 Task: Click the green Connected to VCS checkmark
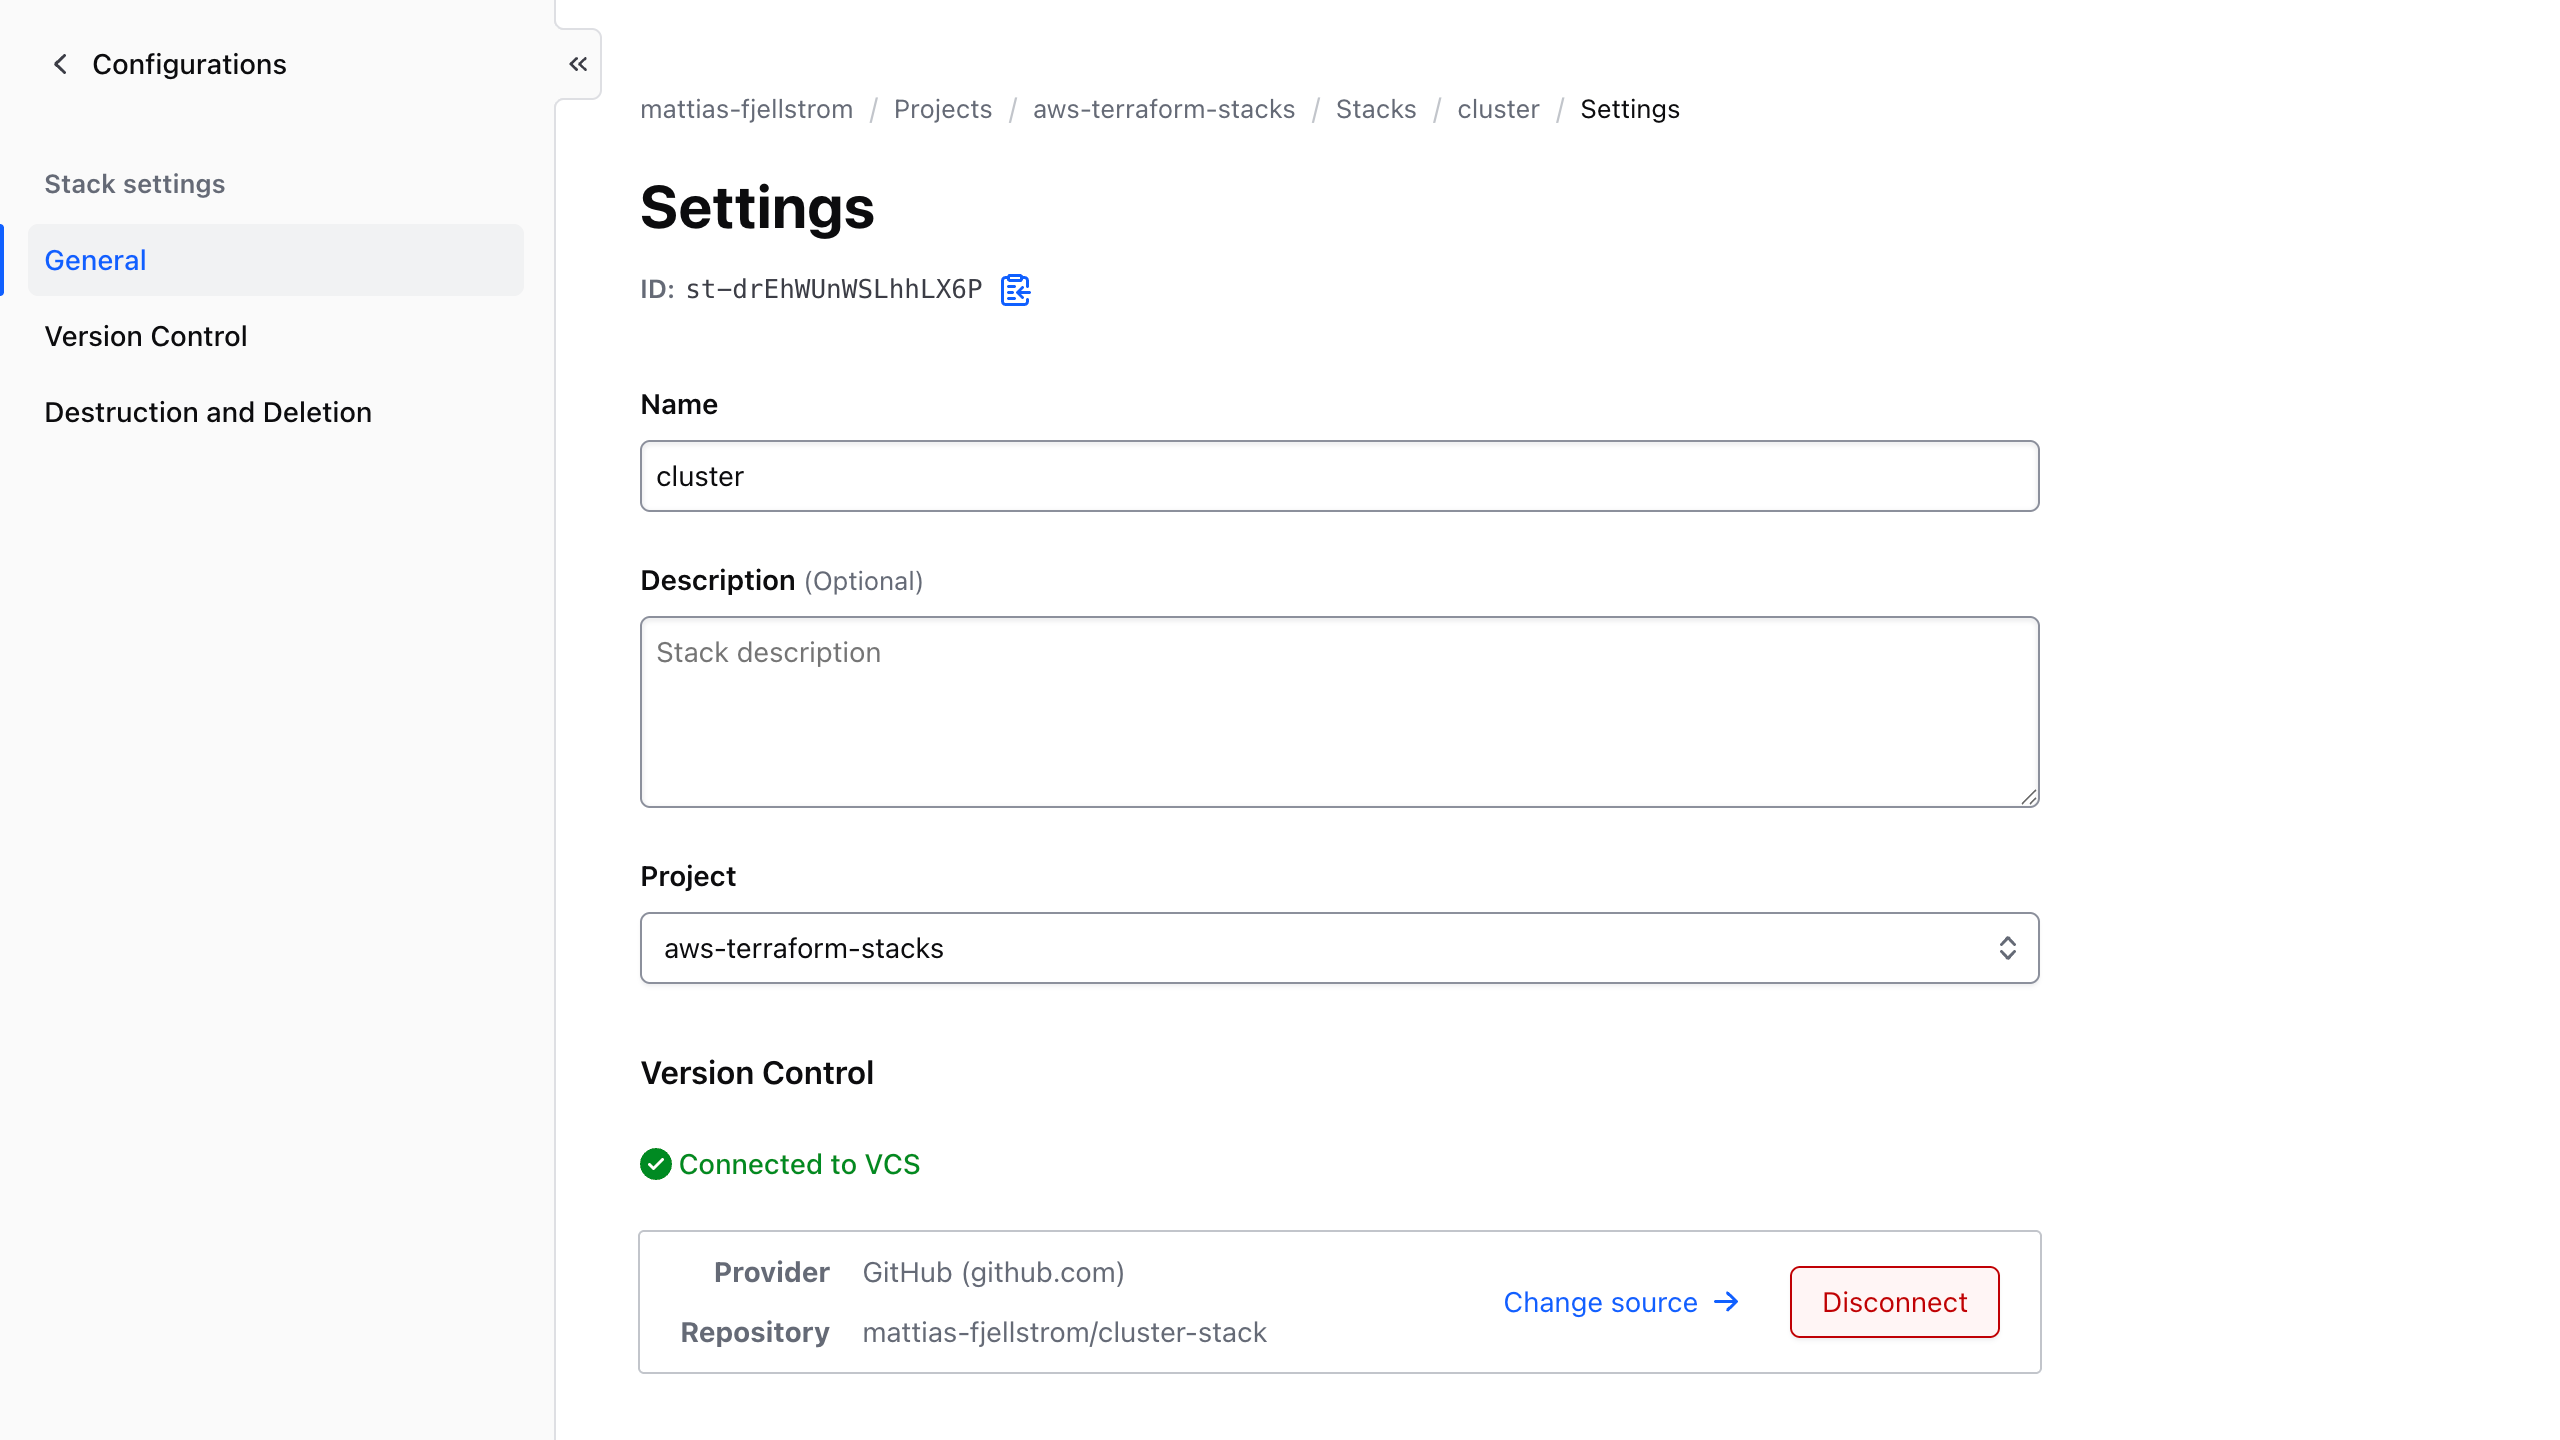(655, 1164)
